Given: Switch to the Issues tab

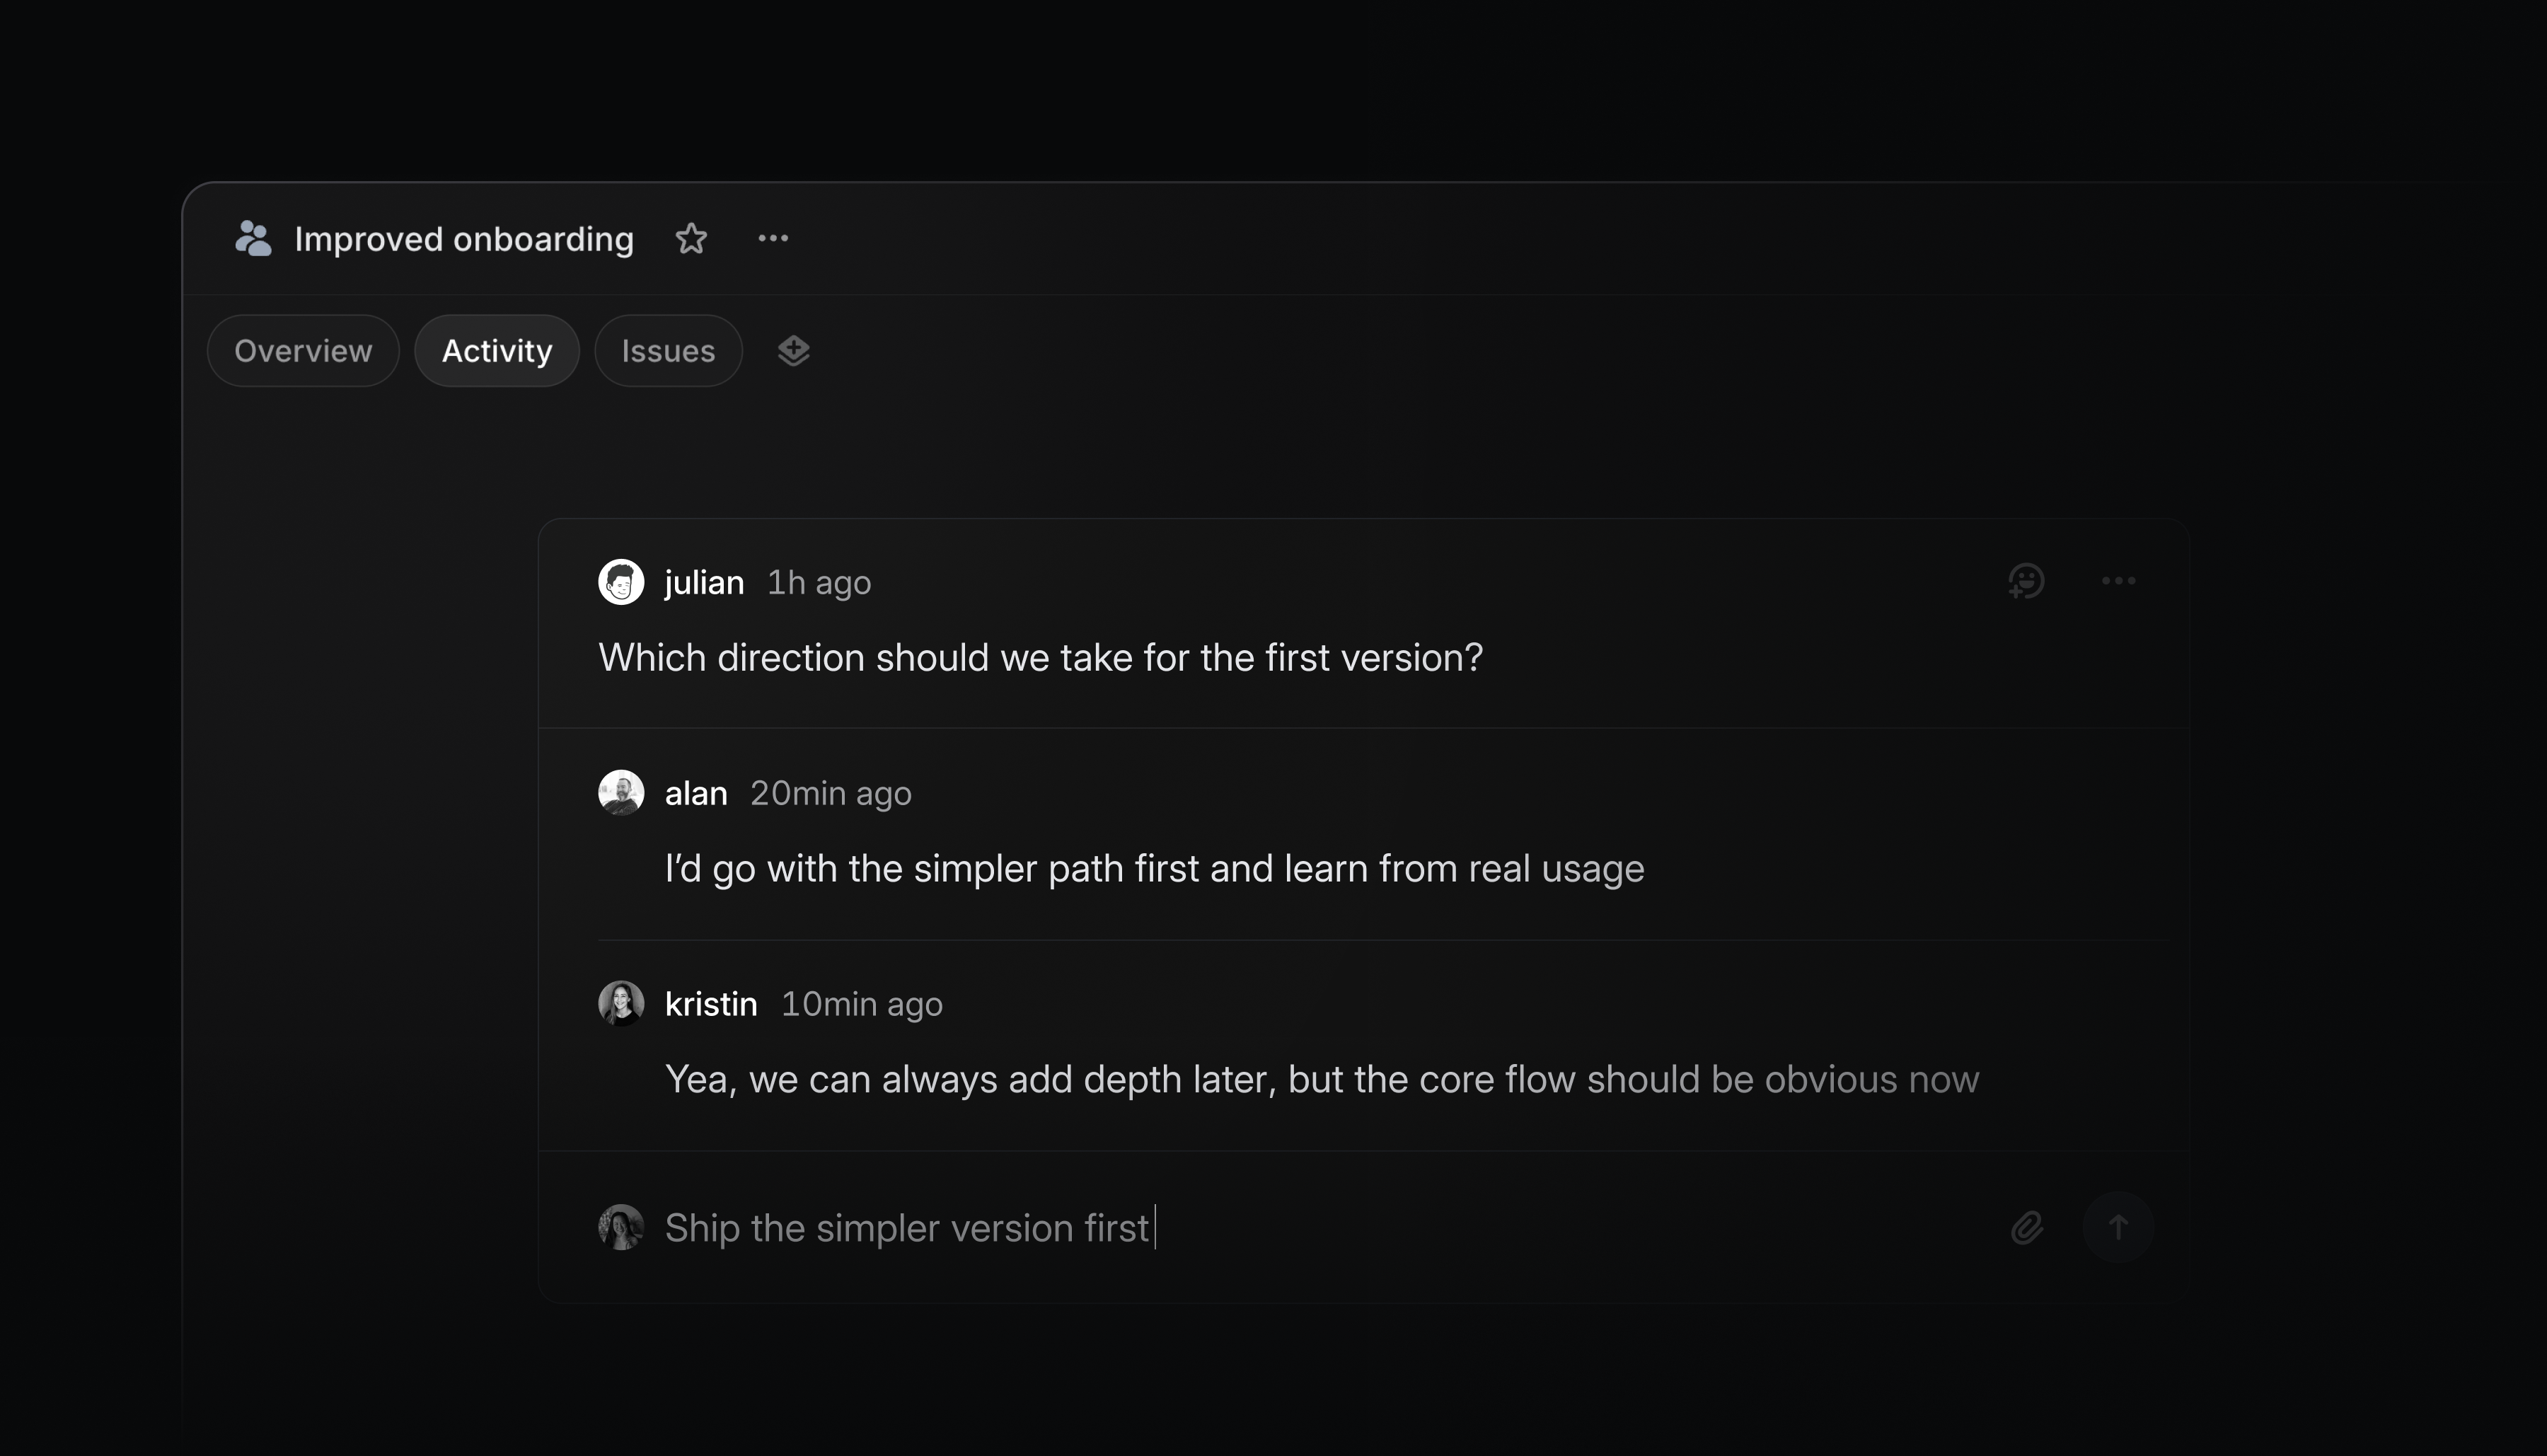Looking at the screenshot, I should click(668, 350).
